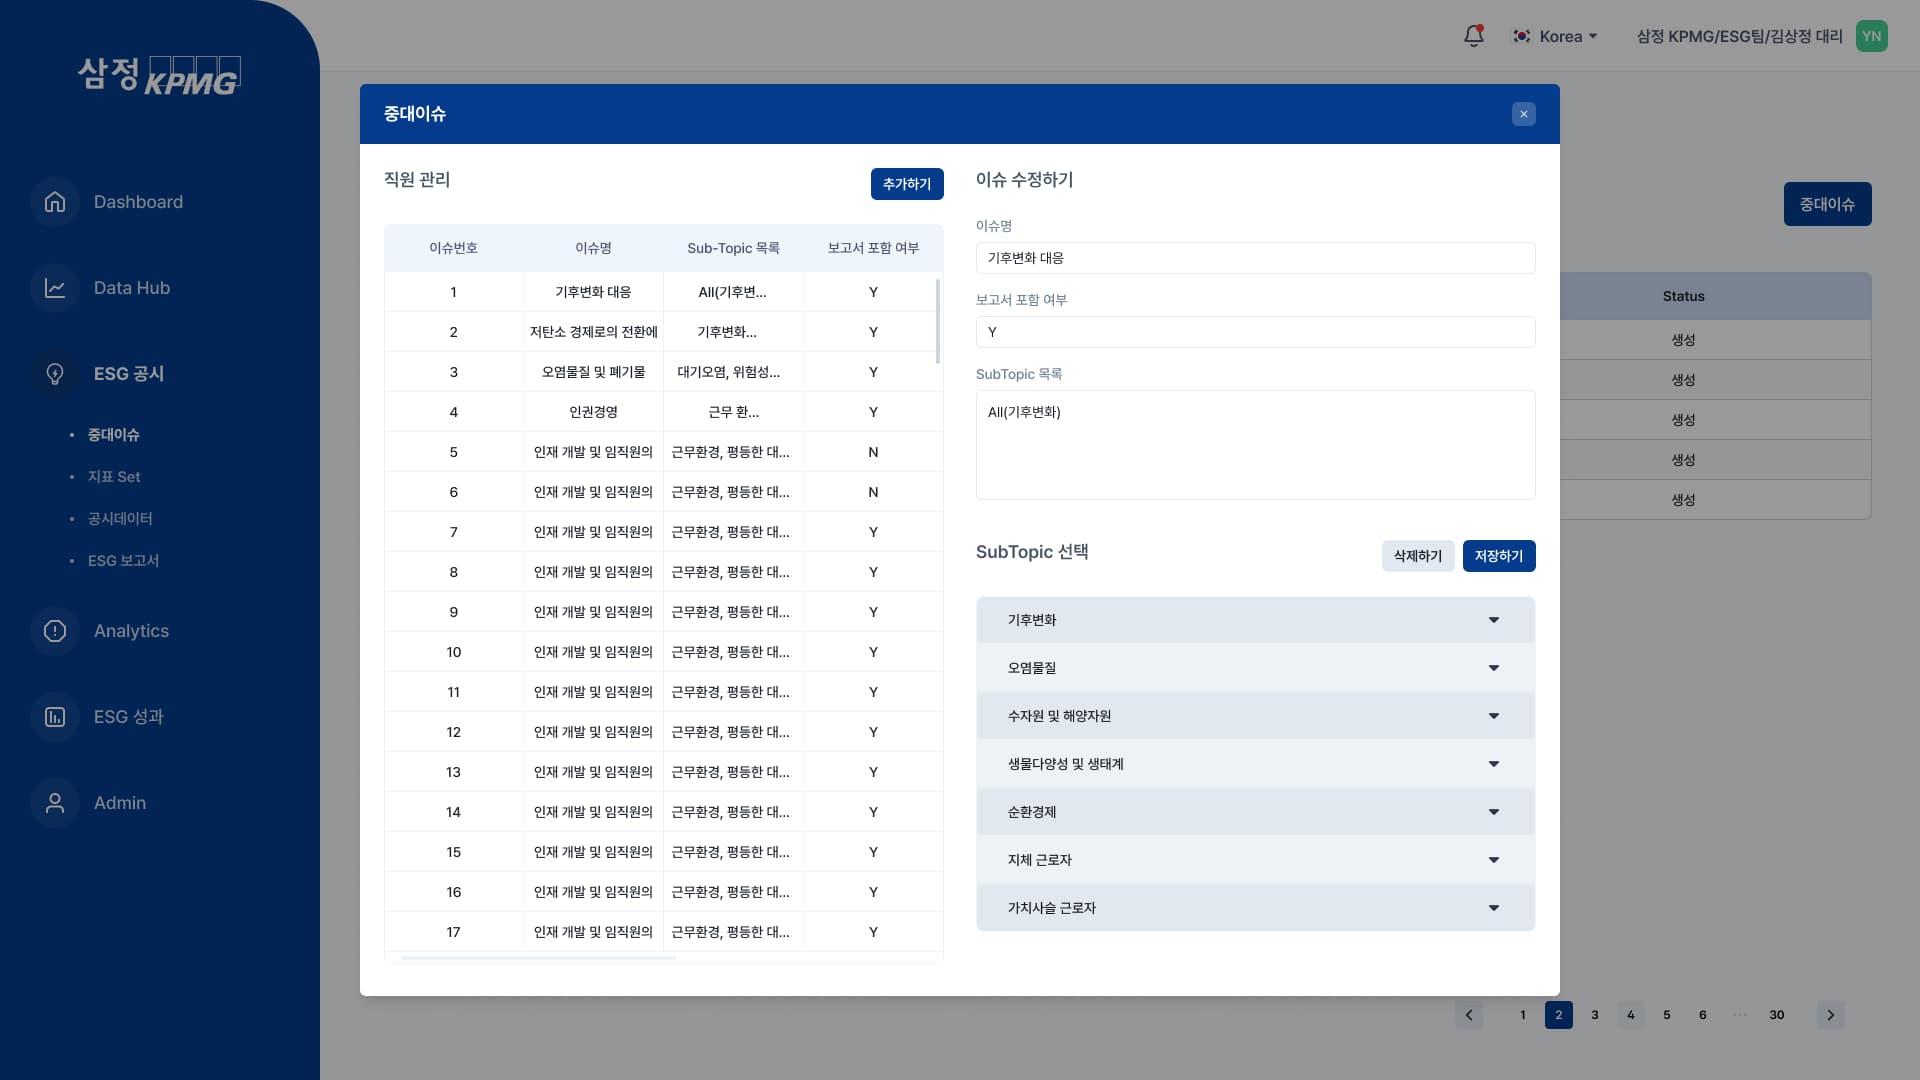The height and width of the screenshot is (1080, 1920).
Task: Click the table's vertical scrollbar
Action: click(938, 322)
